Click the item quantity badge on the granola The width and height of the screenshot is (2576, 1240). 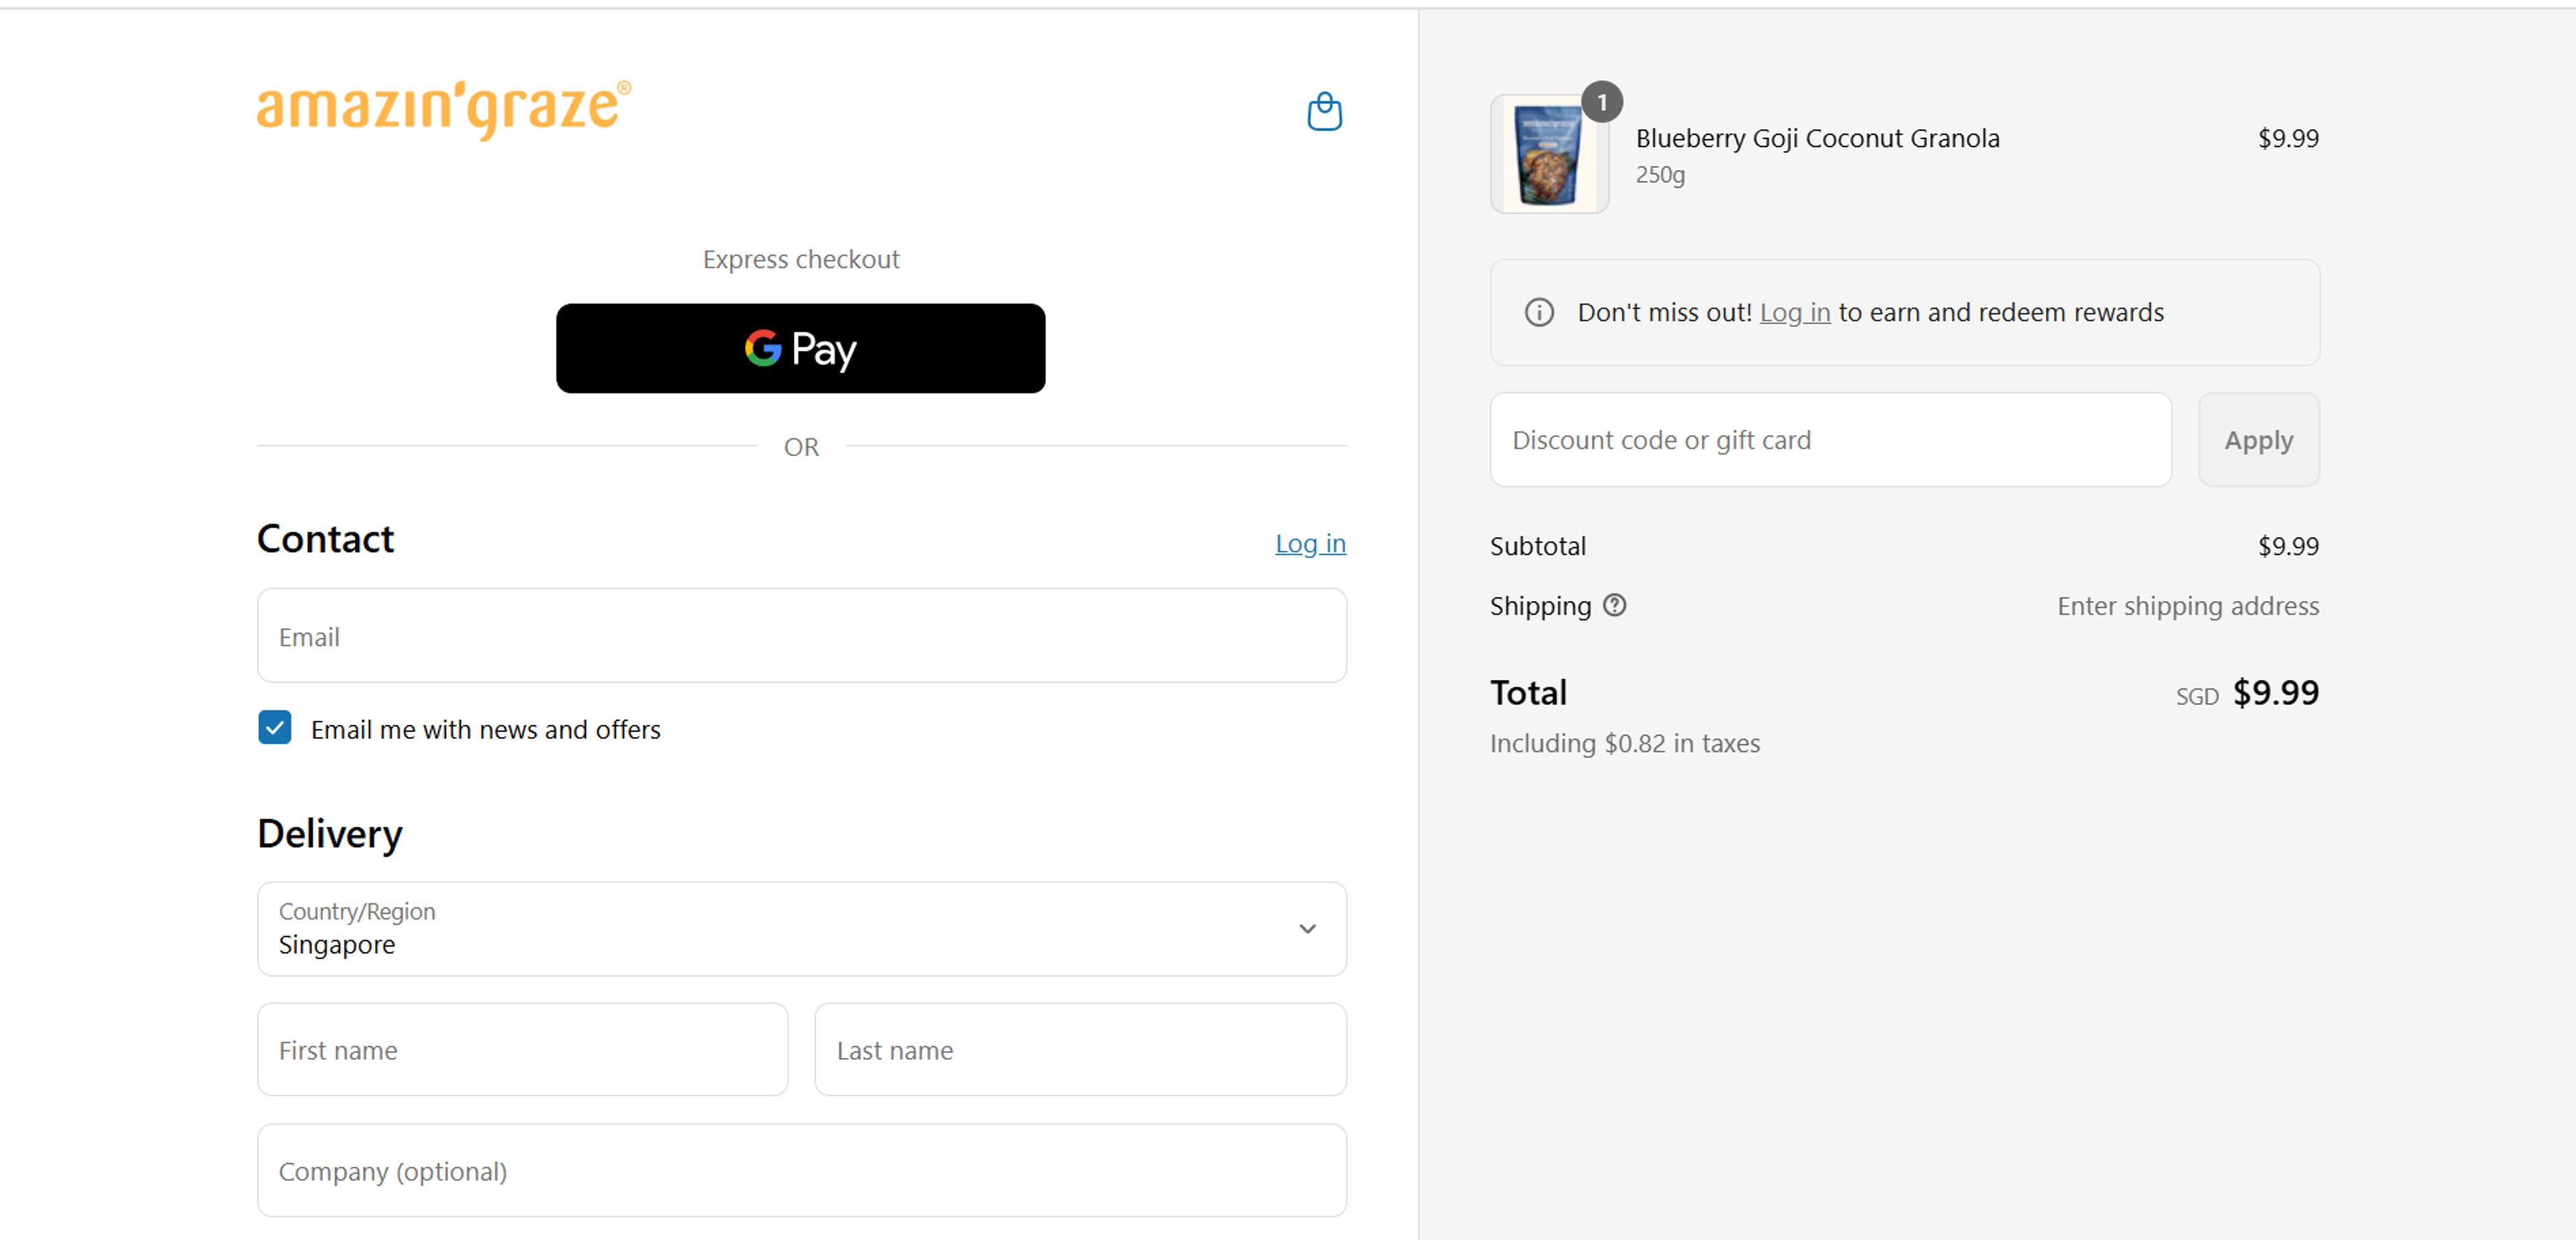point(1602,102)
